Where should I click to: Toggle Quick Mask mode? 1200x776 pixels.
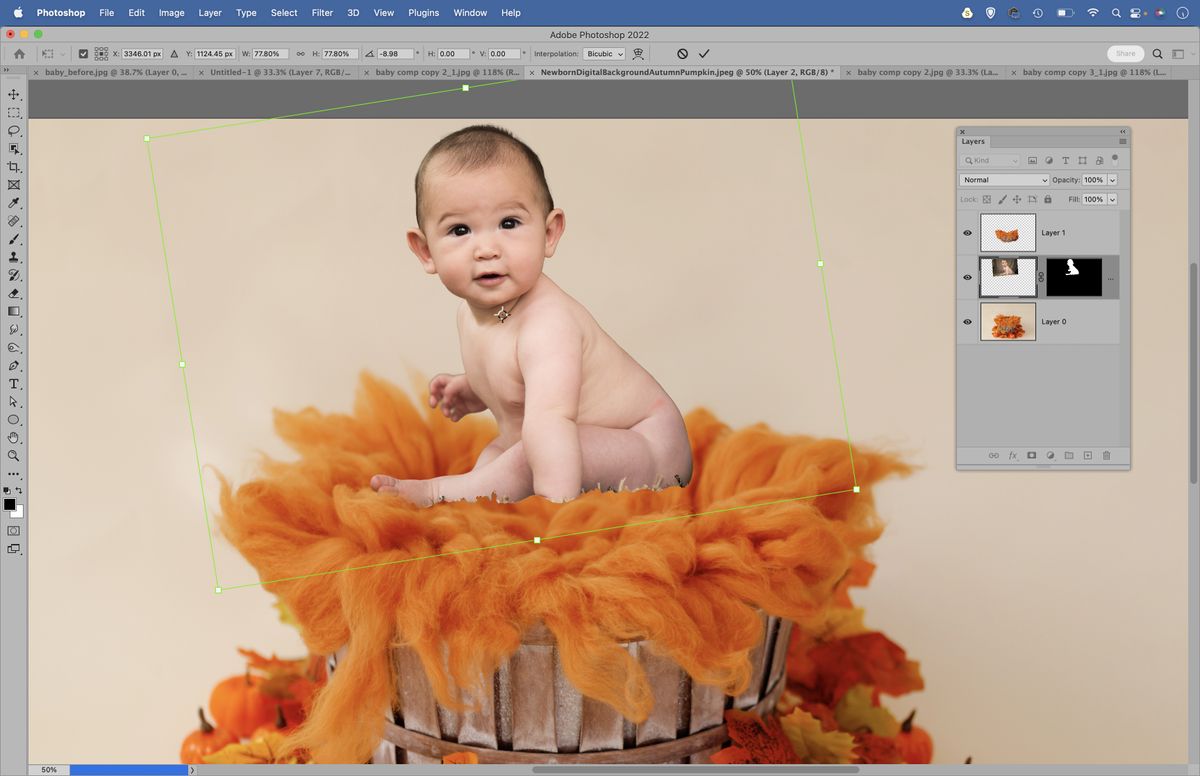14,530
